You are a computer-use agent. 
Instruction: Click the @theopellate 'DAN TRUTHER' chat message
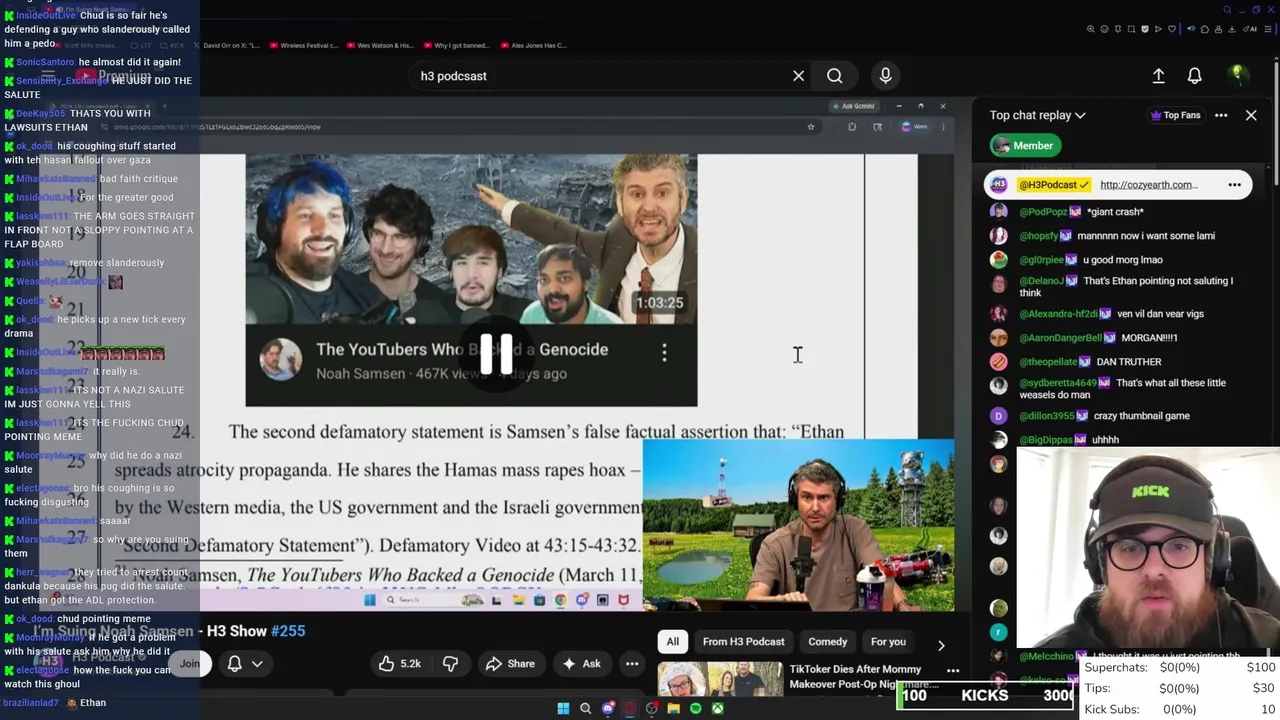(x=1129, y=362)
